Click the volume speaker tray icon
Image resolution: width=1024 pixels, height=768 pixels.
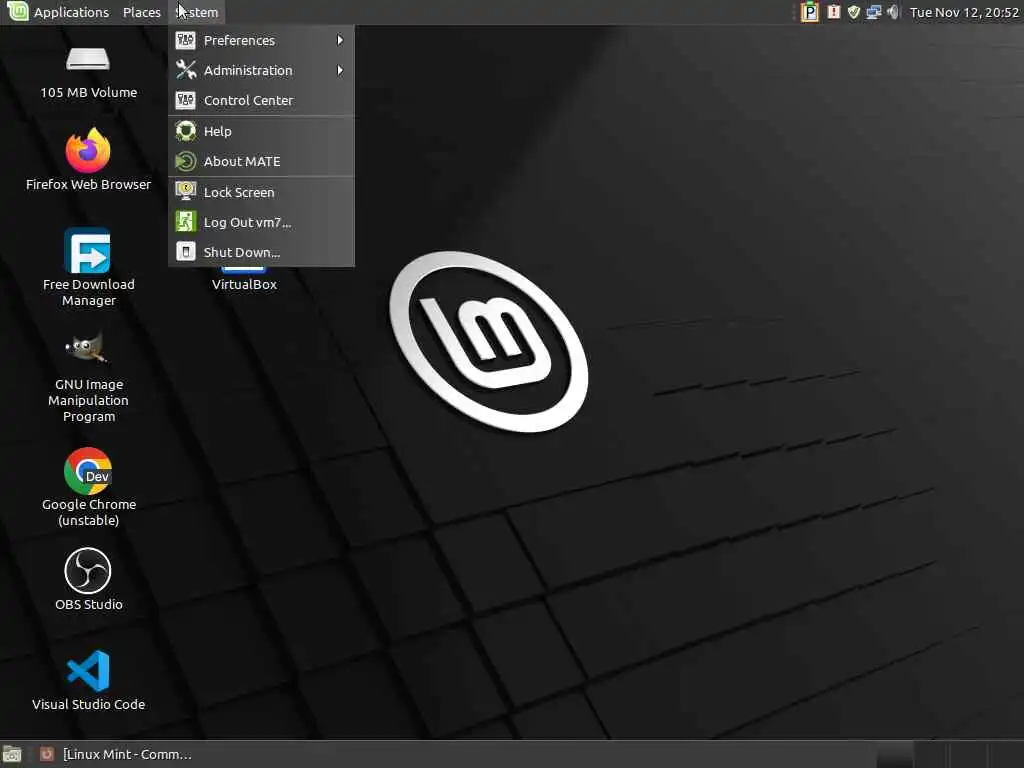coord(893,12)
